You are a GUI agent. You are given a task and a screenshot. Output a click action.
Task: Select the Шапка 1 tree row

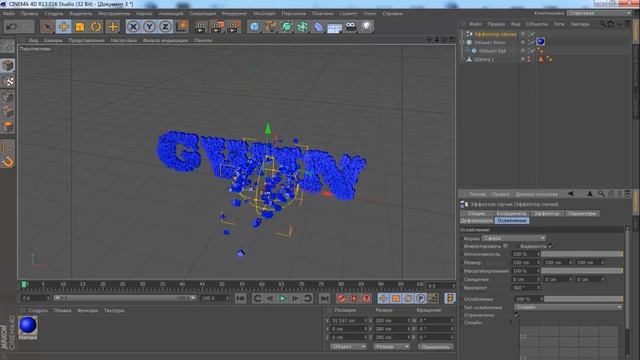484,59
